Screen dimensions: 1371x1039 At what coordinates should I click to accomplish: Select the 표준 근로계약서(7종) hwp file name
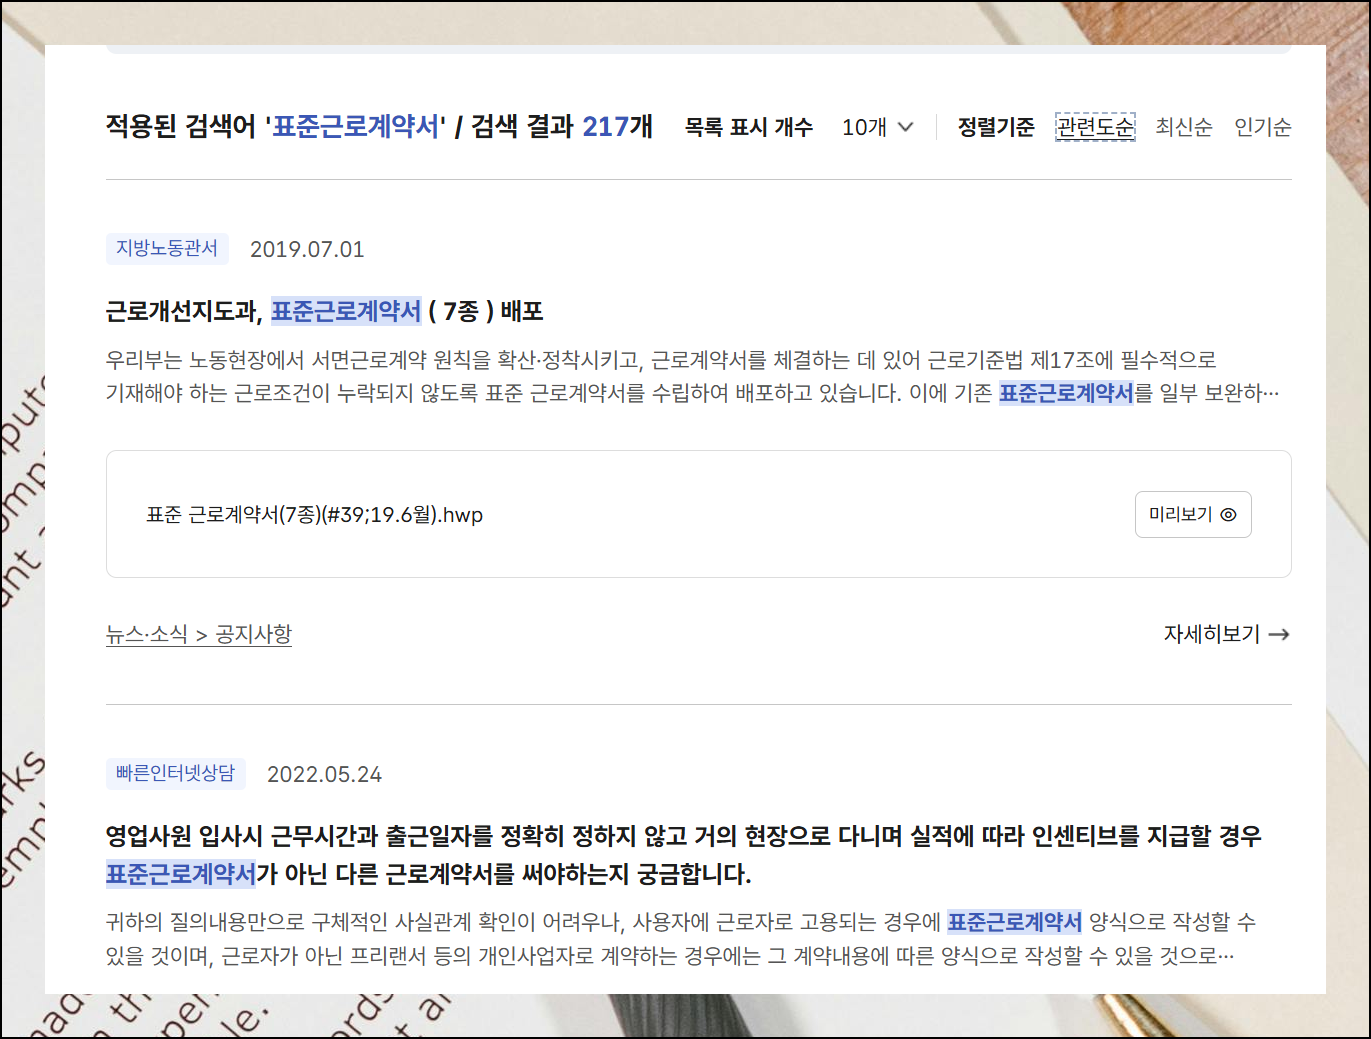pos(315,515)
